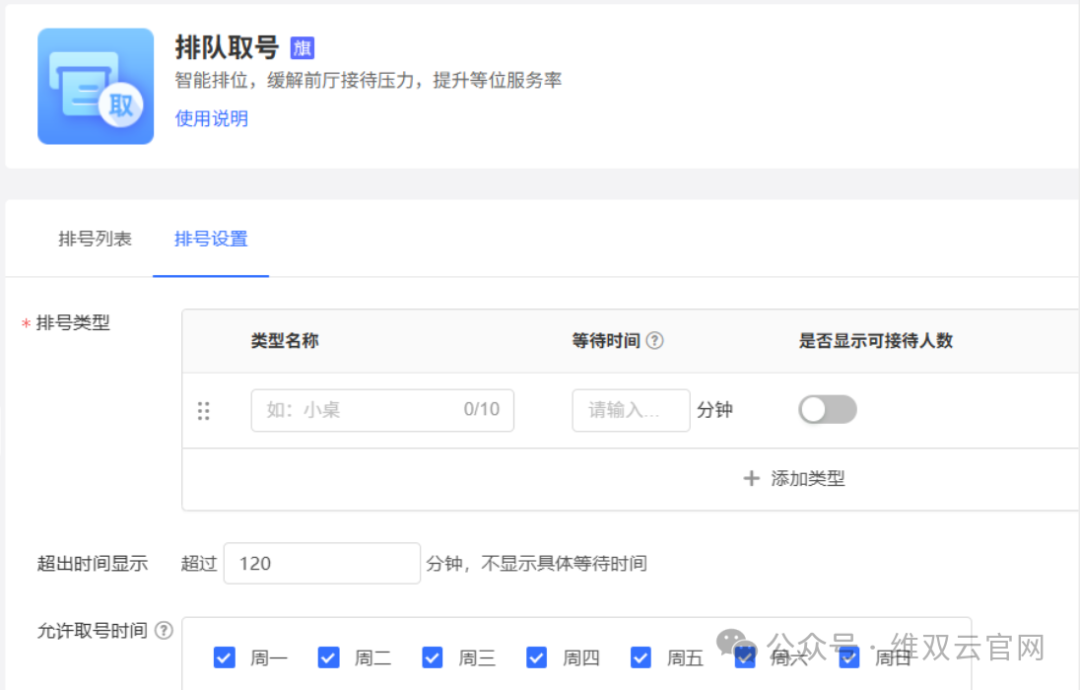Click the 旗 badge next to title

tap(302, 48)
